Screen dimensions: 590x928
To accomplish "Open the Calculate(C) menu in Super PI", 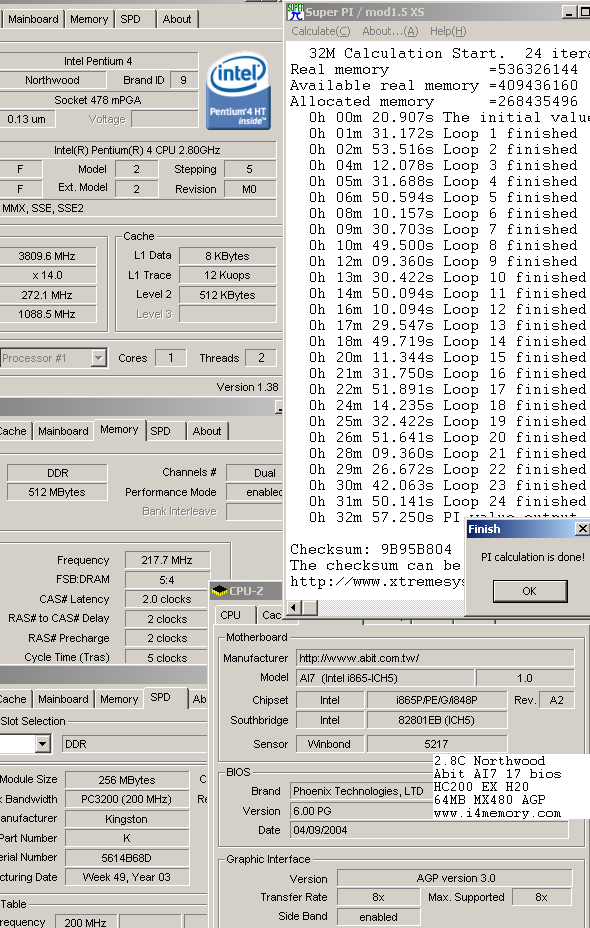I will 321,31.
